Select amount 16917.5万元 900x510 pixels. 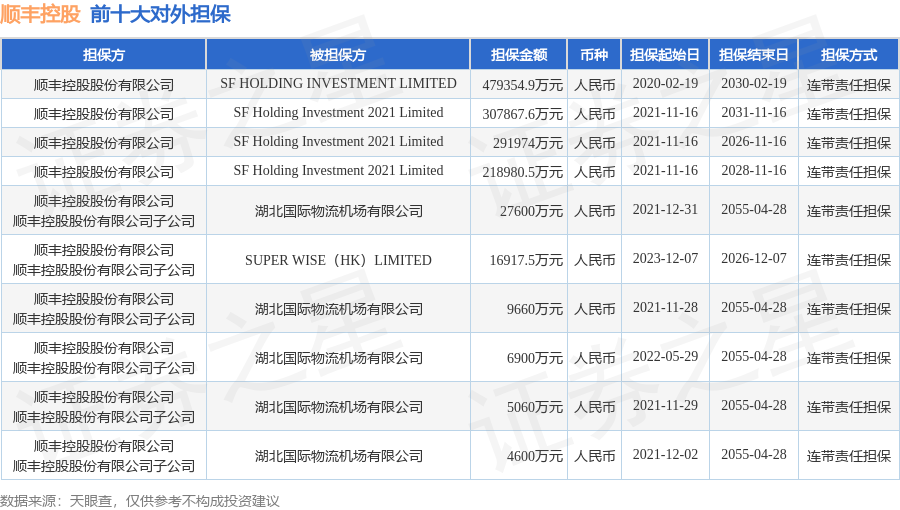(x=526, y=260)
